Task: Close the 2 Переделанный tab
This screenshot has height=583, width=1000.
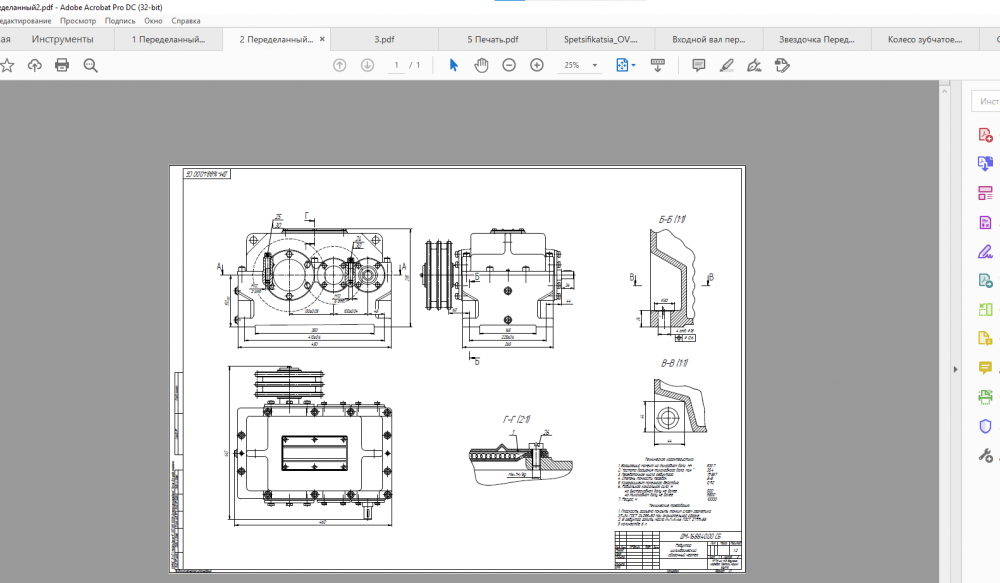Action: click(321, 40)
